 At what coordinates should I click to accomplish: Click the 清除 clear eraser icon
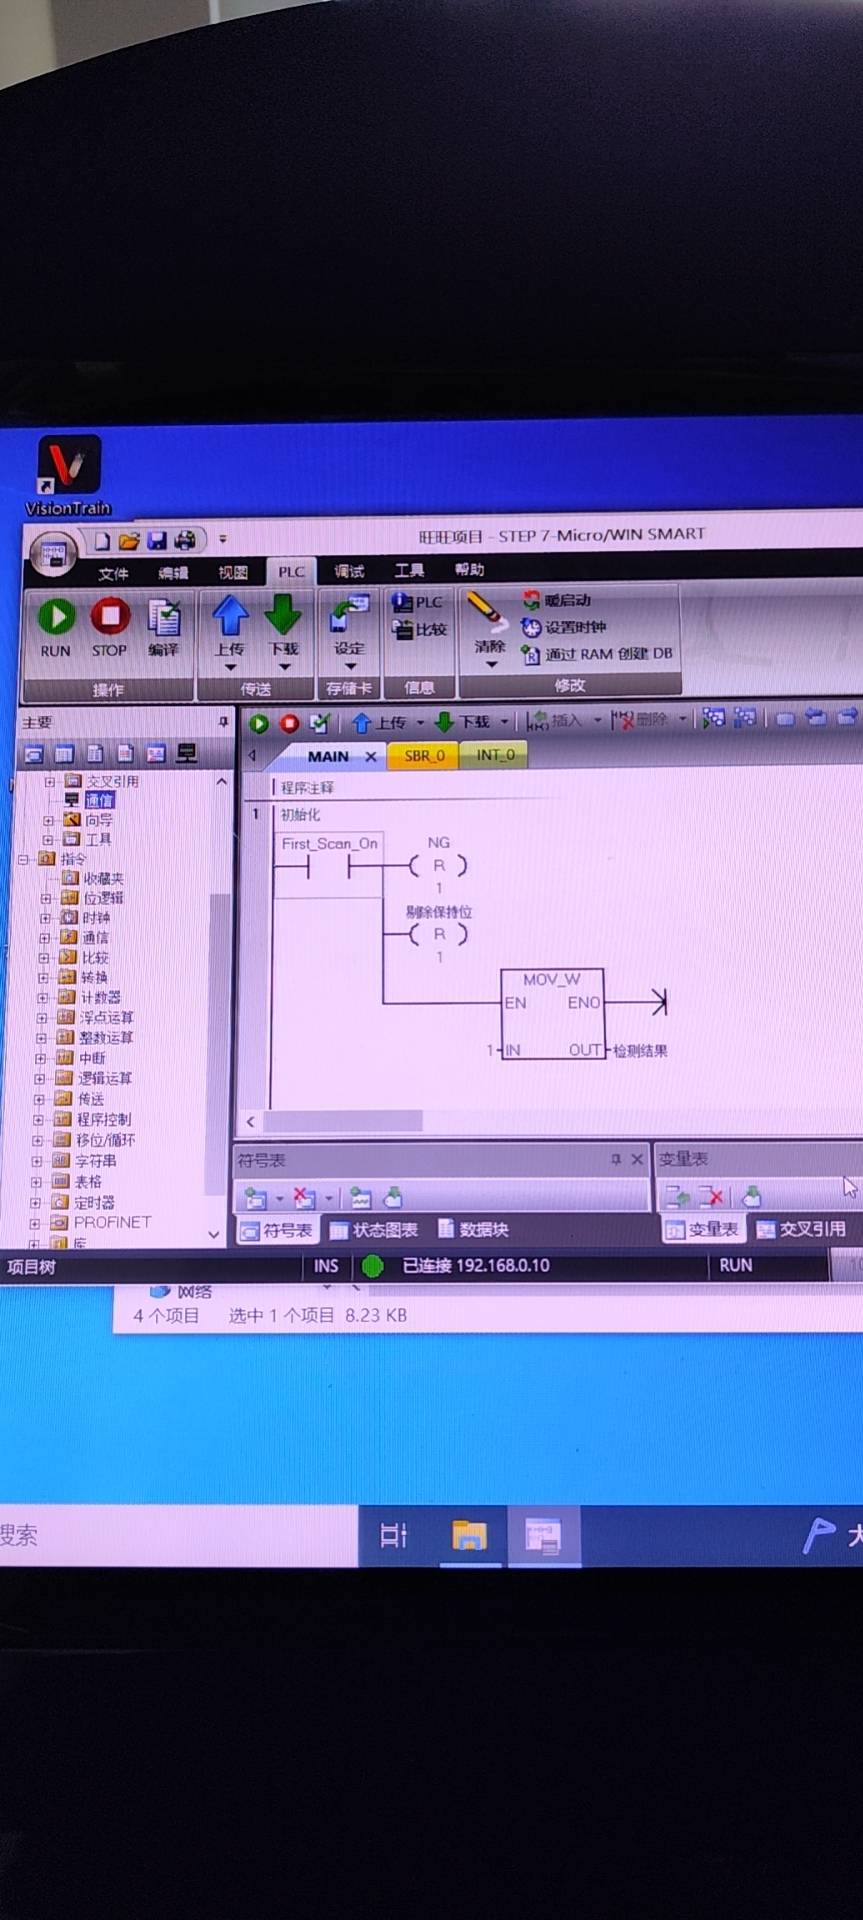click(488, 620)
